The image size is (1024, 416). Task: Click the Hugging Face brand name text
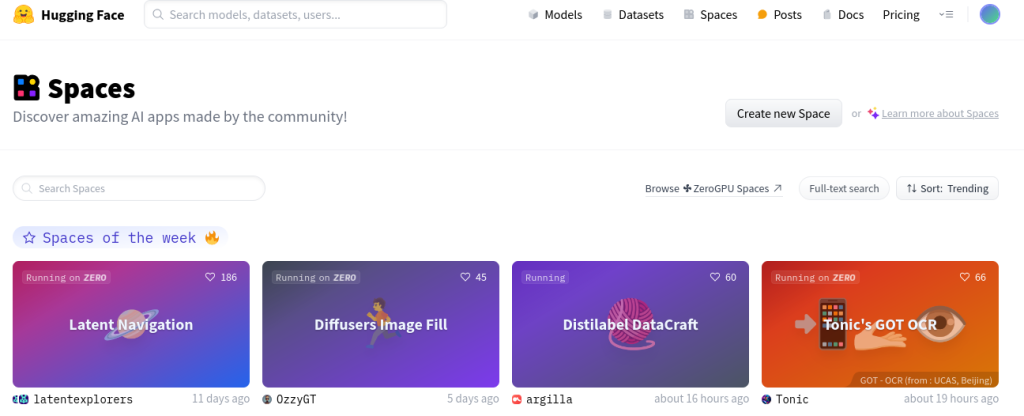click(x=82, y=14)
